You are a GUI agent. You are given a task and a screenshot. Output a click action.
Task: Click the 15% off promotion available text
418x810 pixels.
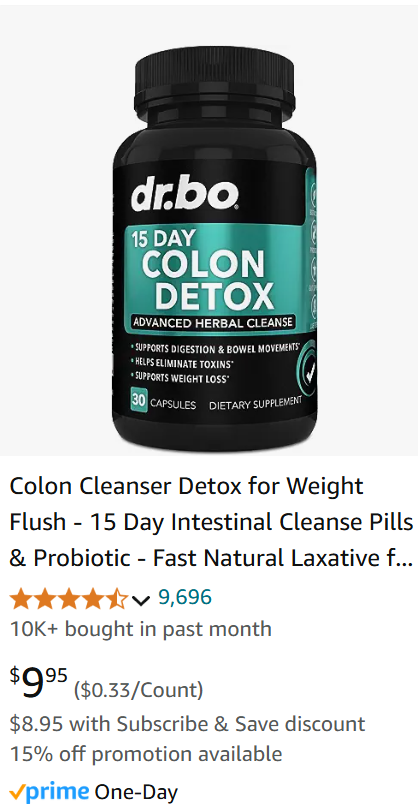[x=146, y=754]
